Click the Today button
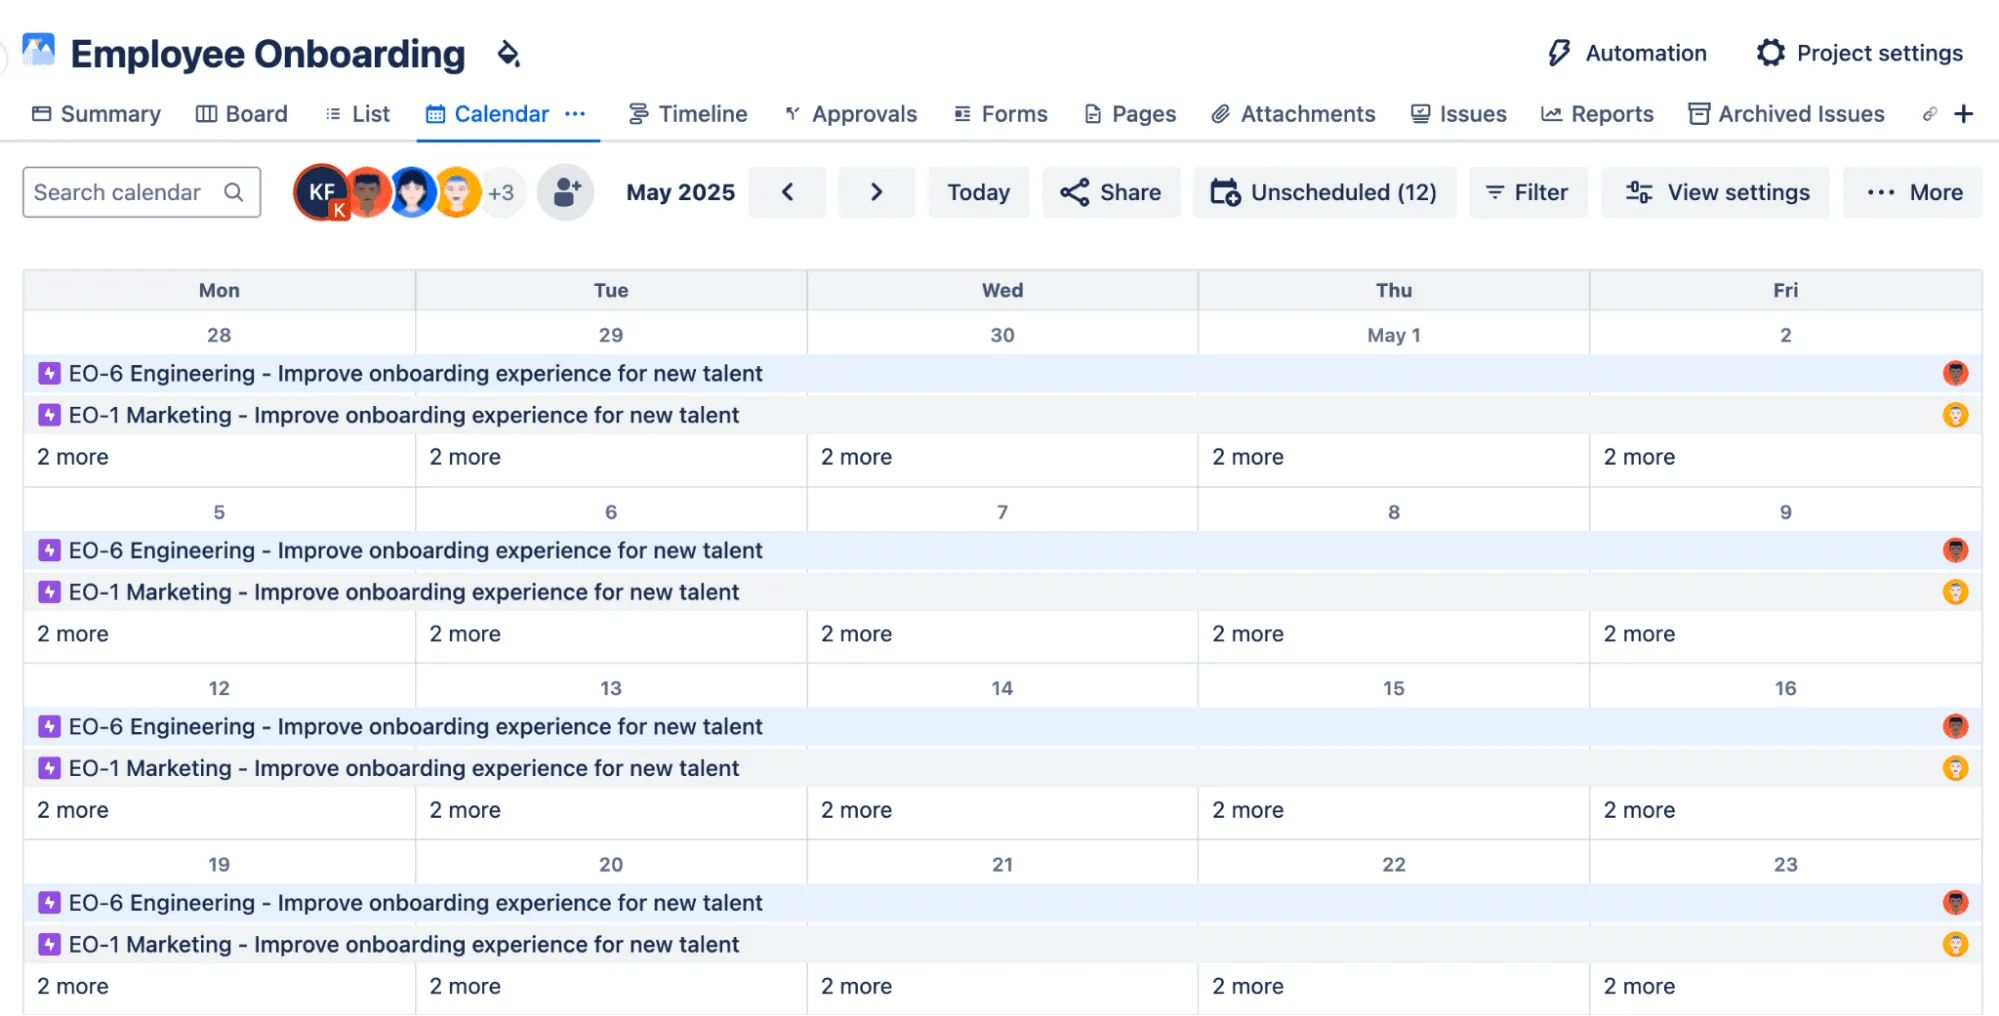 (x=978, y=192)
